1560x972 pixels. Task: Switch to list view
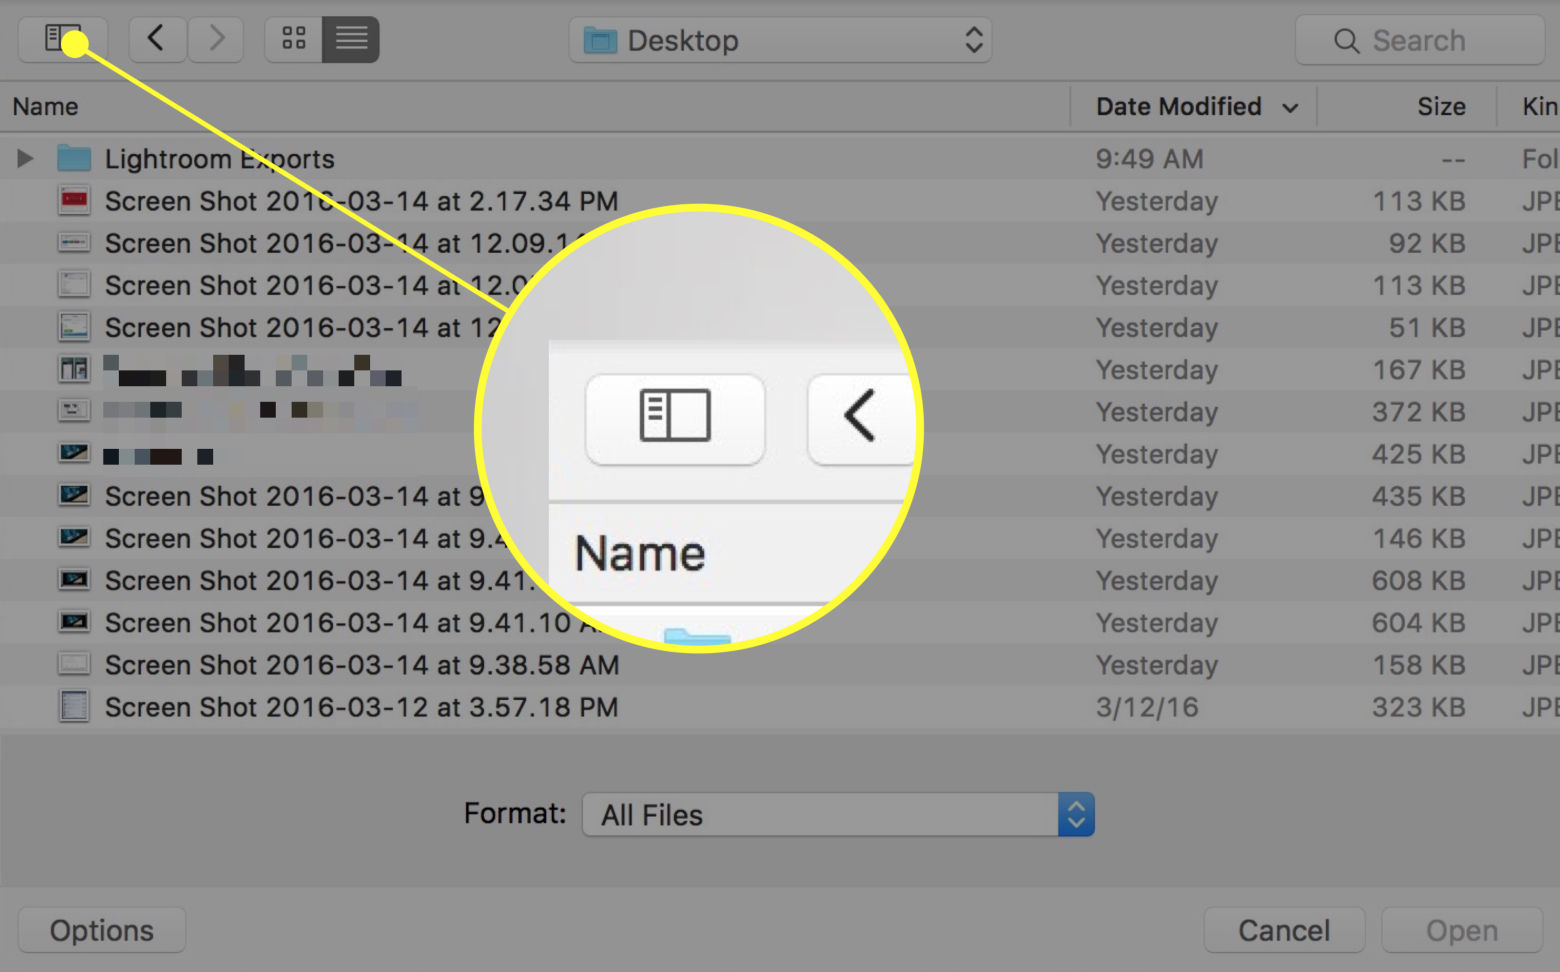click(350, 39)
